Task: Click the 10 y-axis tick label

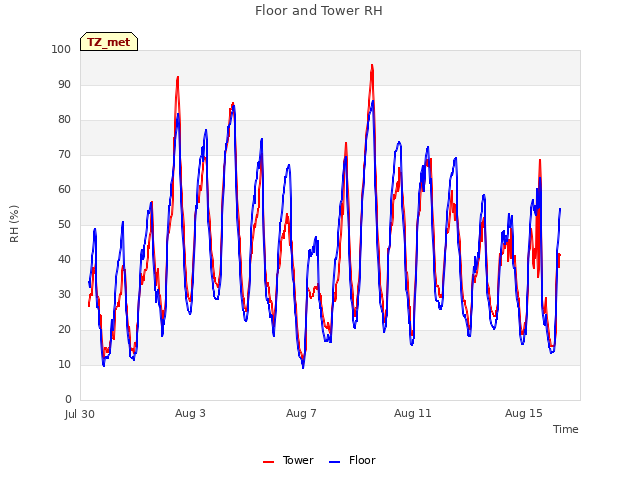Action: [x=64, y=364]
